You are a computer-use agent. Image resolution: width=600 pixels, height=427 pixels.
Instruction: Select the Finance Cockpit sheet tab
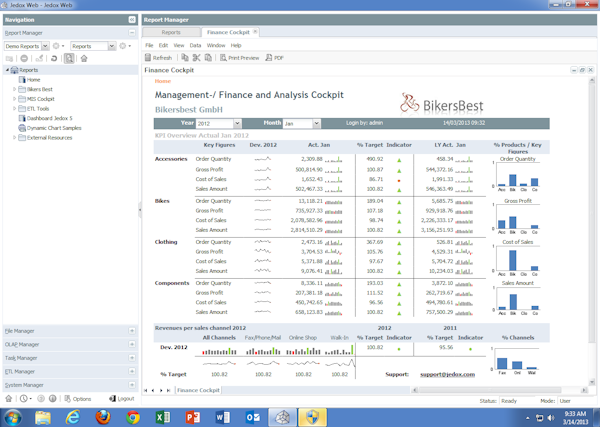tap(198, 390)
